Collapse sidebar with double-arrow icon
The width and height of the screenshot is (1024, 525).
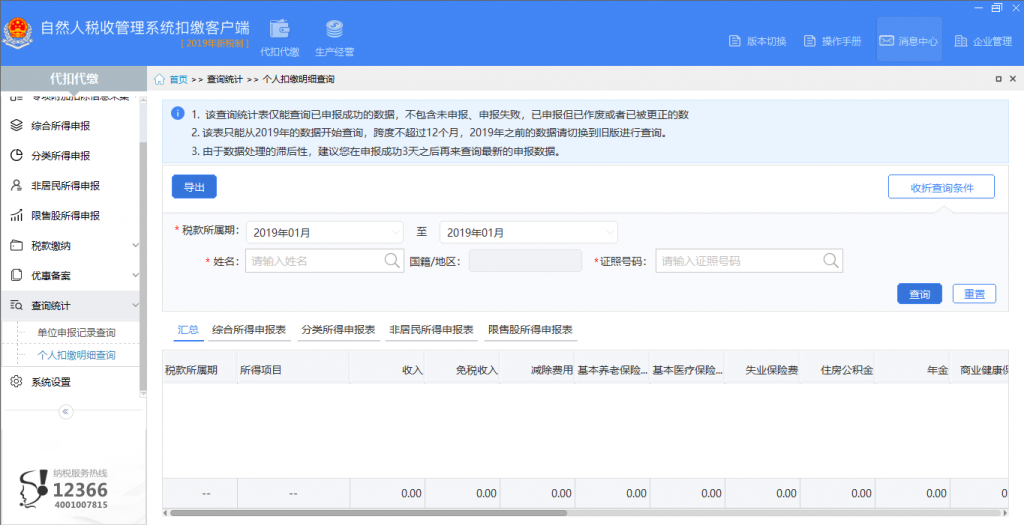pyautogui.click(x=65, y=411)
